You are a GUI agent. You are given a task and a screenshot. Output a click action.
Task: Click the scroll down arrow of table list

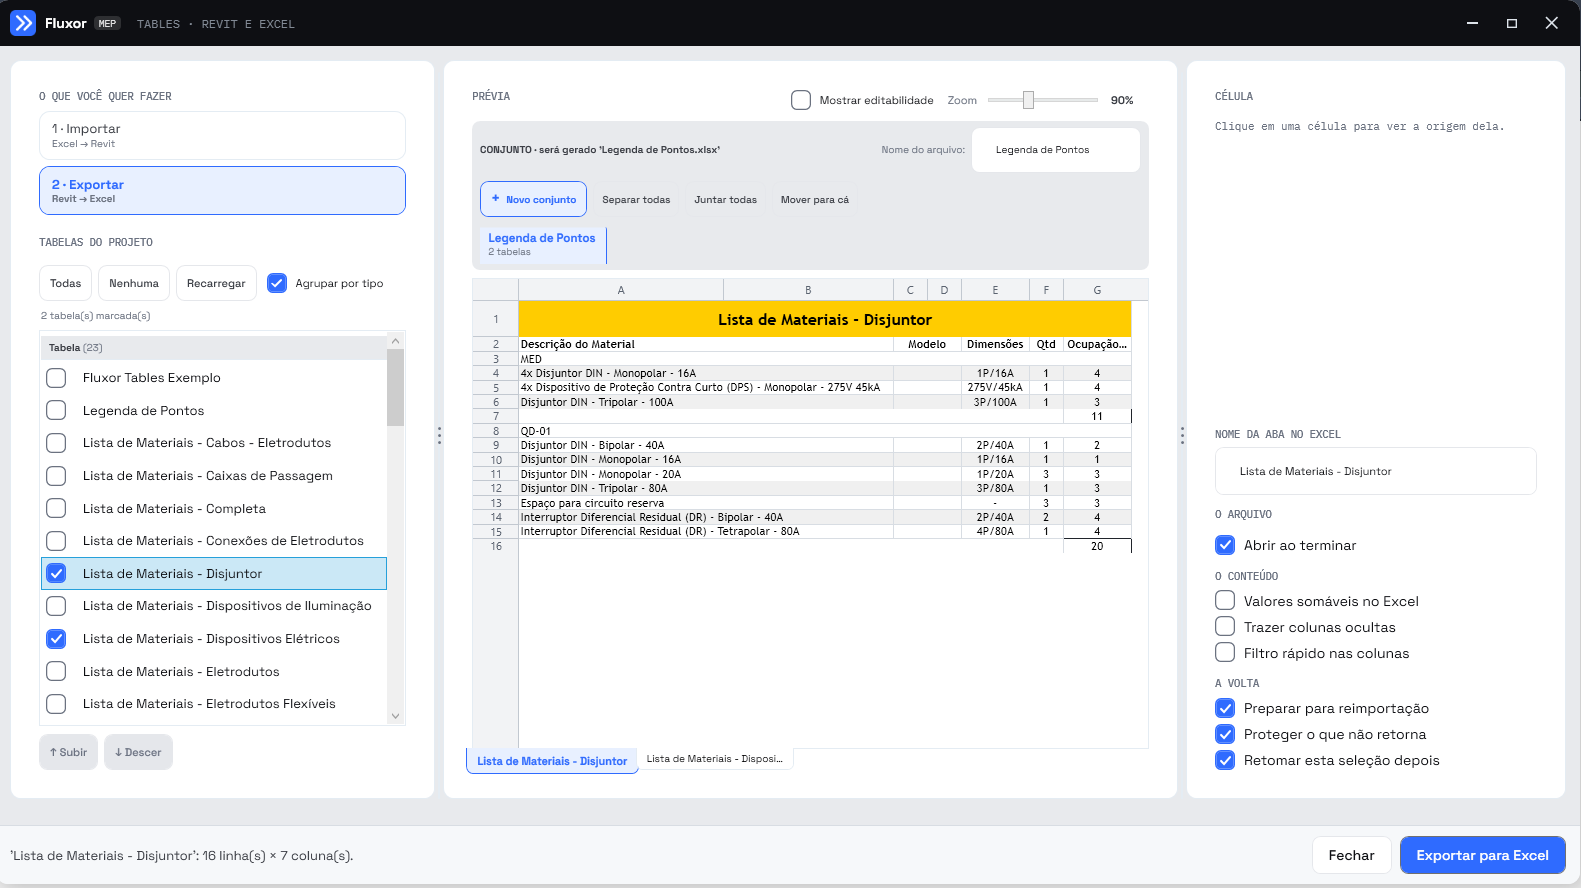pyautogui.click(x=395, y=716)
